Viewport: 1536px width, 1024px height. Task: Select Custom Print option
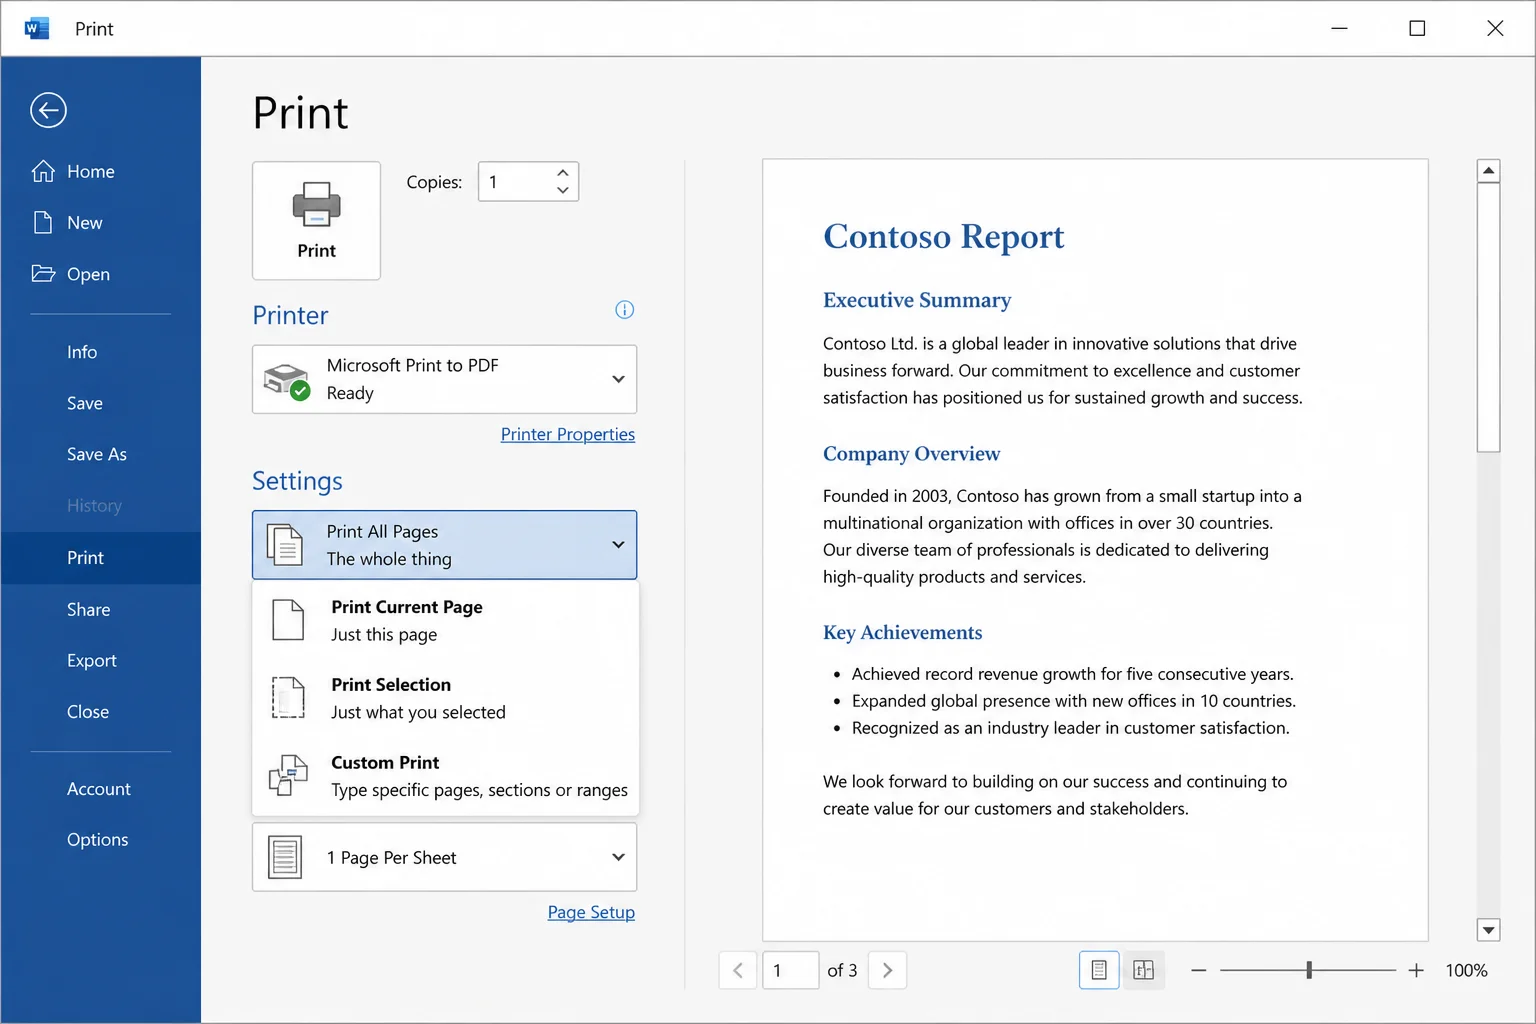pos(445,776)
